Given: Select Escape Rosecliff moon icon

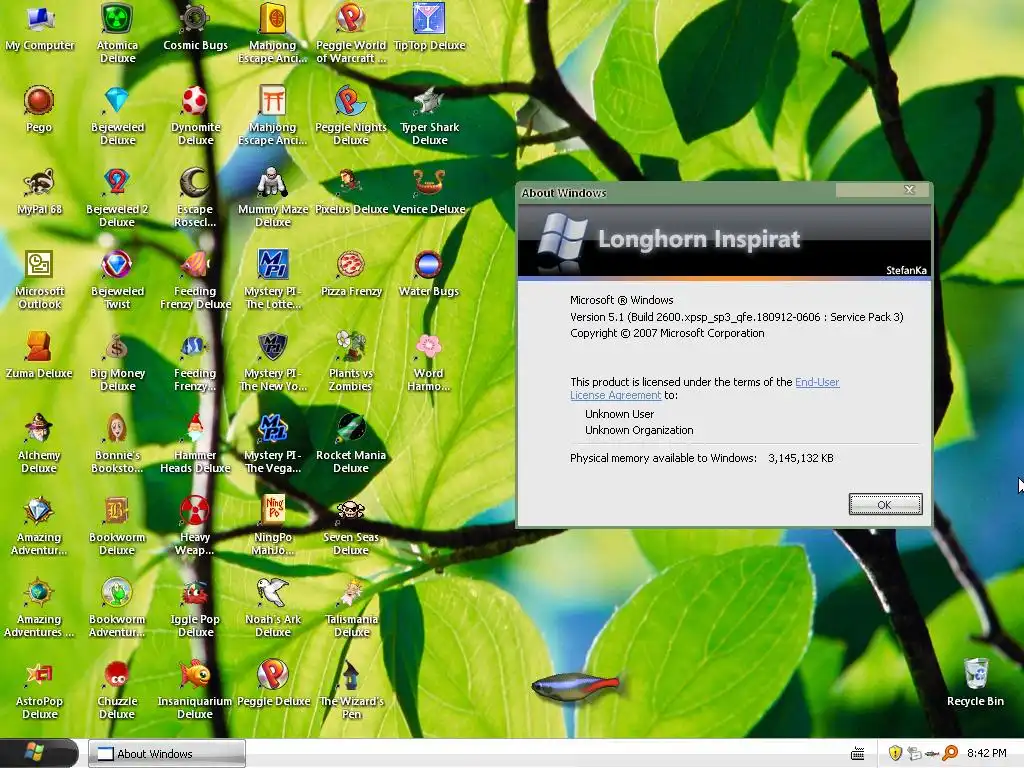Looking at the screenshot, I should (x=195, y=197).
